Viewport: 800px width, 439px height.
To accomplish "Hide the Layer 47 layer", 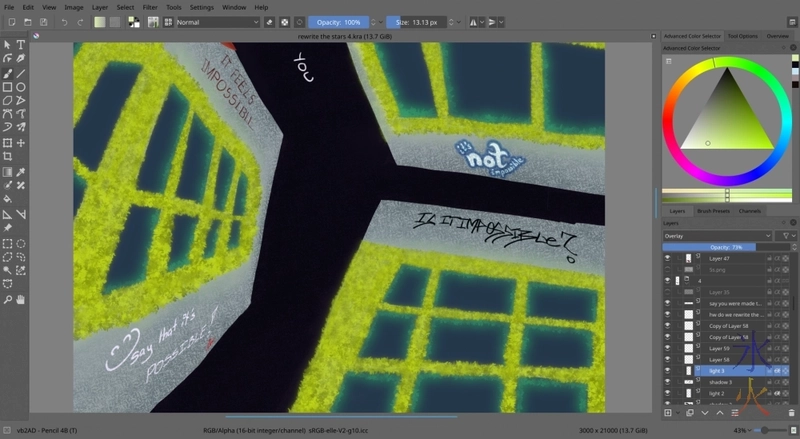I will (667, 258).
